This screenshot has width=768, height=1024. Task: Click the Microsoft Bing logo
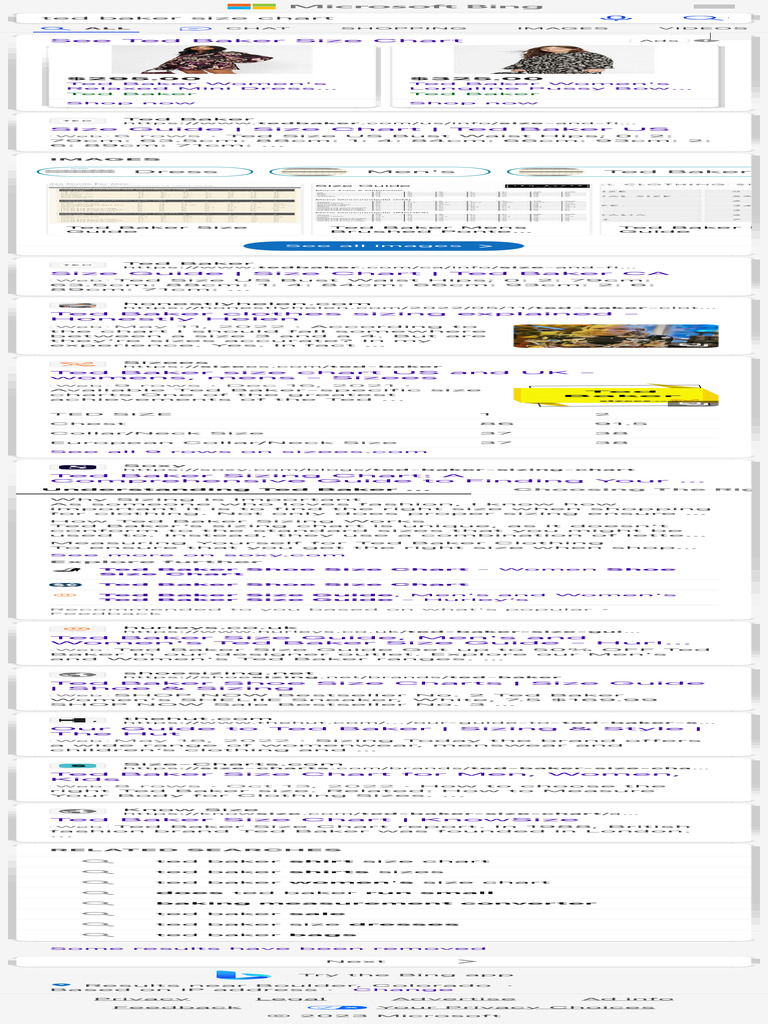385,6
